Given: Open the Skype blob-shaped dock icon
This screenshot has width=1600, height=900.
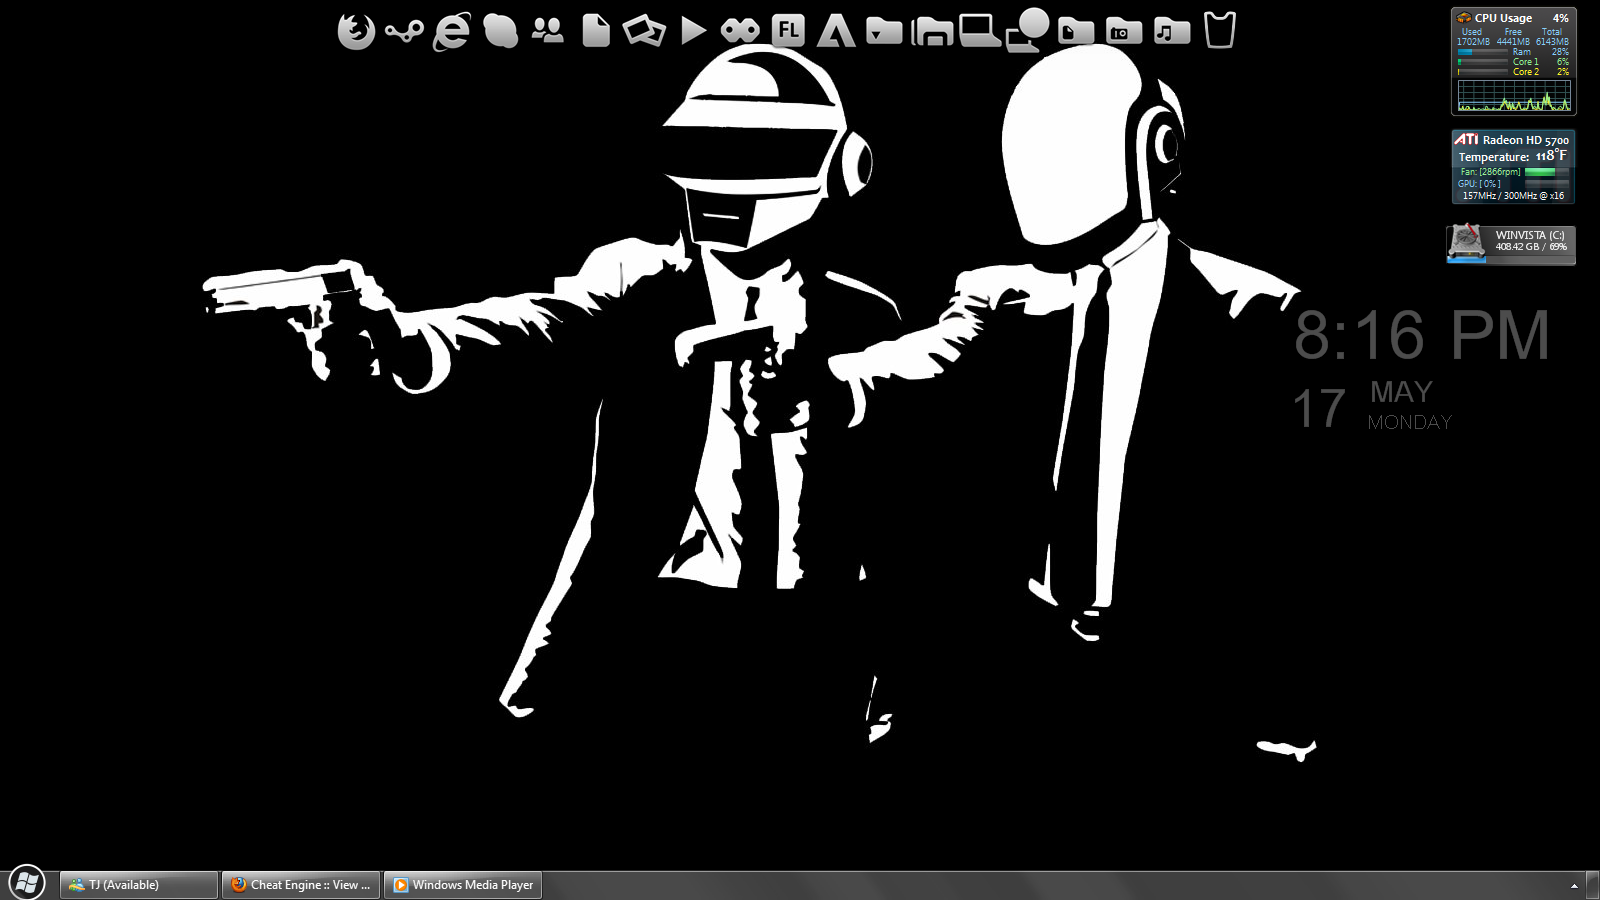Looking at the screenshot, I should 500,31.
